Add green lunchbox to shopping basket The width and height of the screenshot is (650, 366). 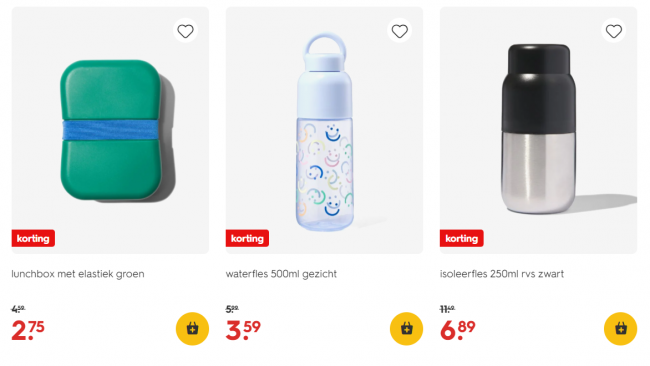pos(192,329)
